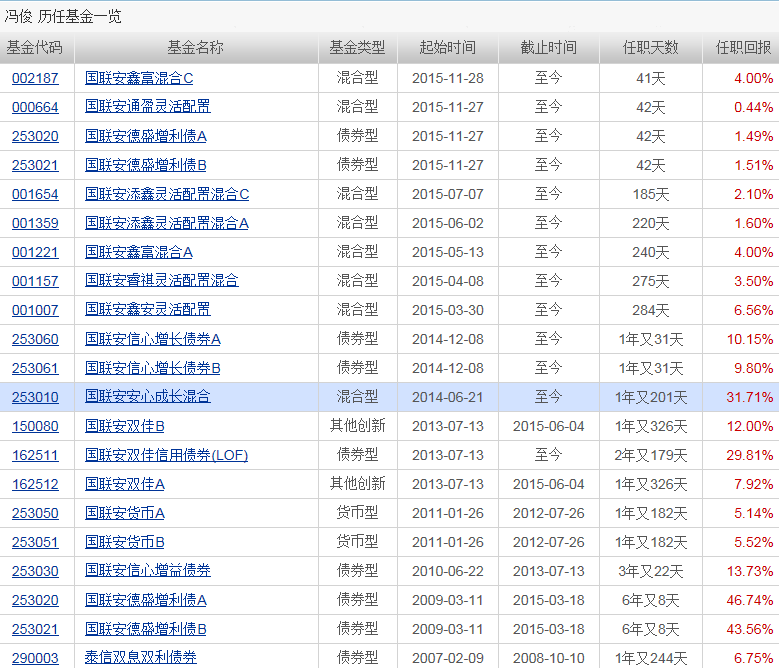This screenshot has width=779, height=668.
Task: Click fund code 253060
Action: click(x=35, y=339)
